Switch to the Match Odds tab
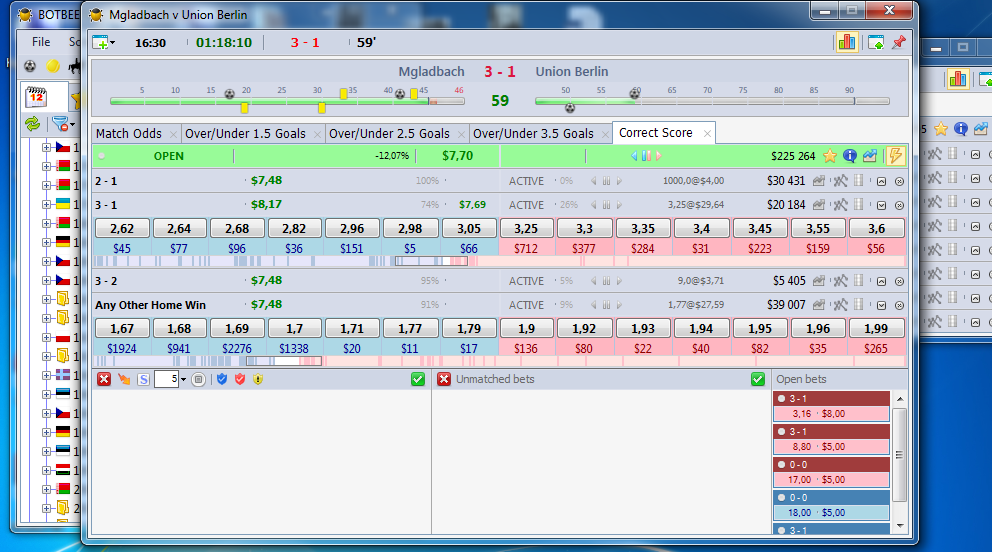 [128, 133]
